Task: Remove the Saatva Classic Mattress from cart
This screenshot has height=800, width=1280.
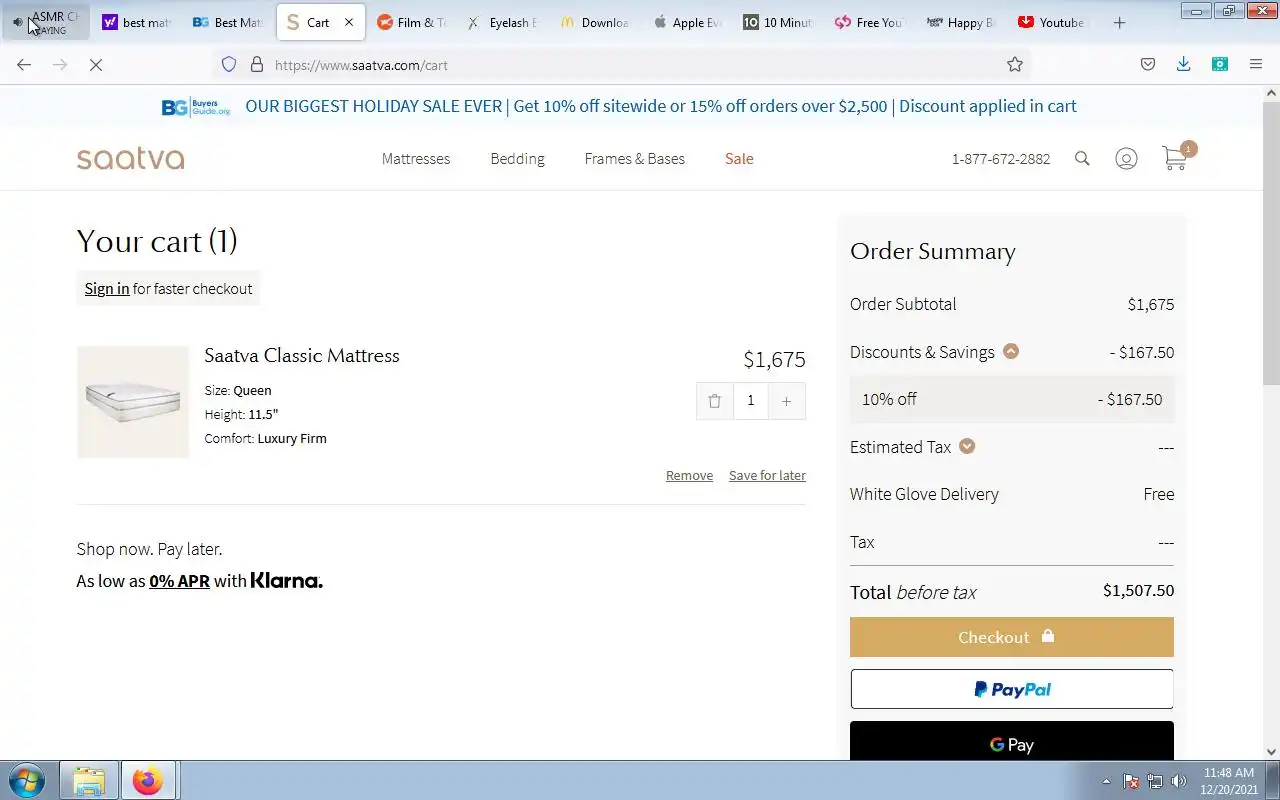Action: (689, 475)
